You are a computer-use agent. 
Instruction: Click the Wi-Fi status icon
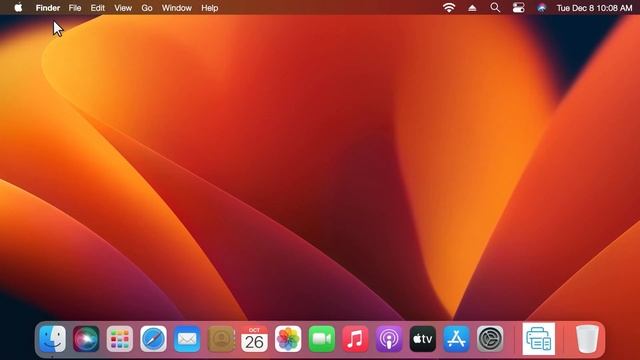click(x=449, y=8)
